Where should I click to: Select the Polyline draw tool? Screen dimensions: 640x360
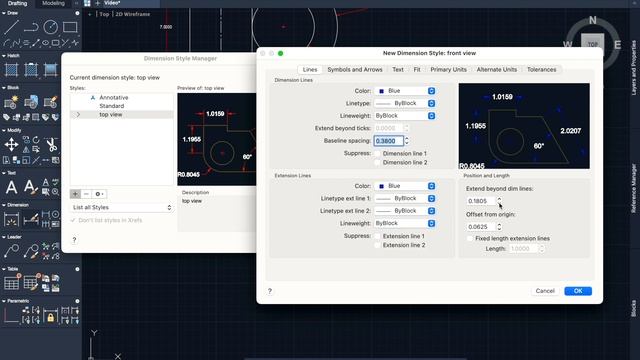coord(31,27)
